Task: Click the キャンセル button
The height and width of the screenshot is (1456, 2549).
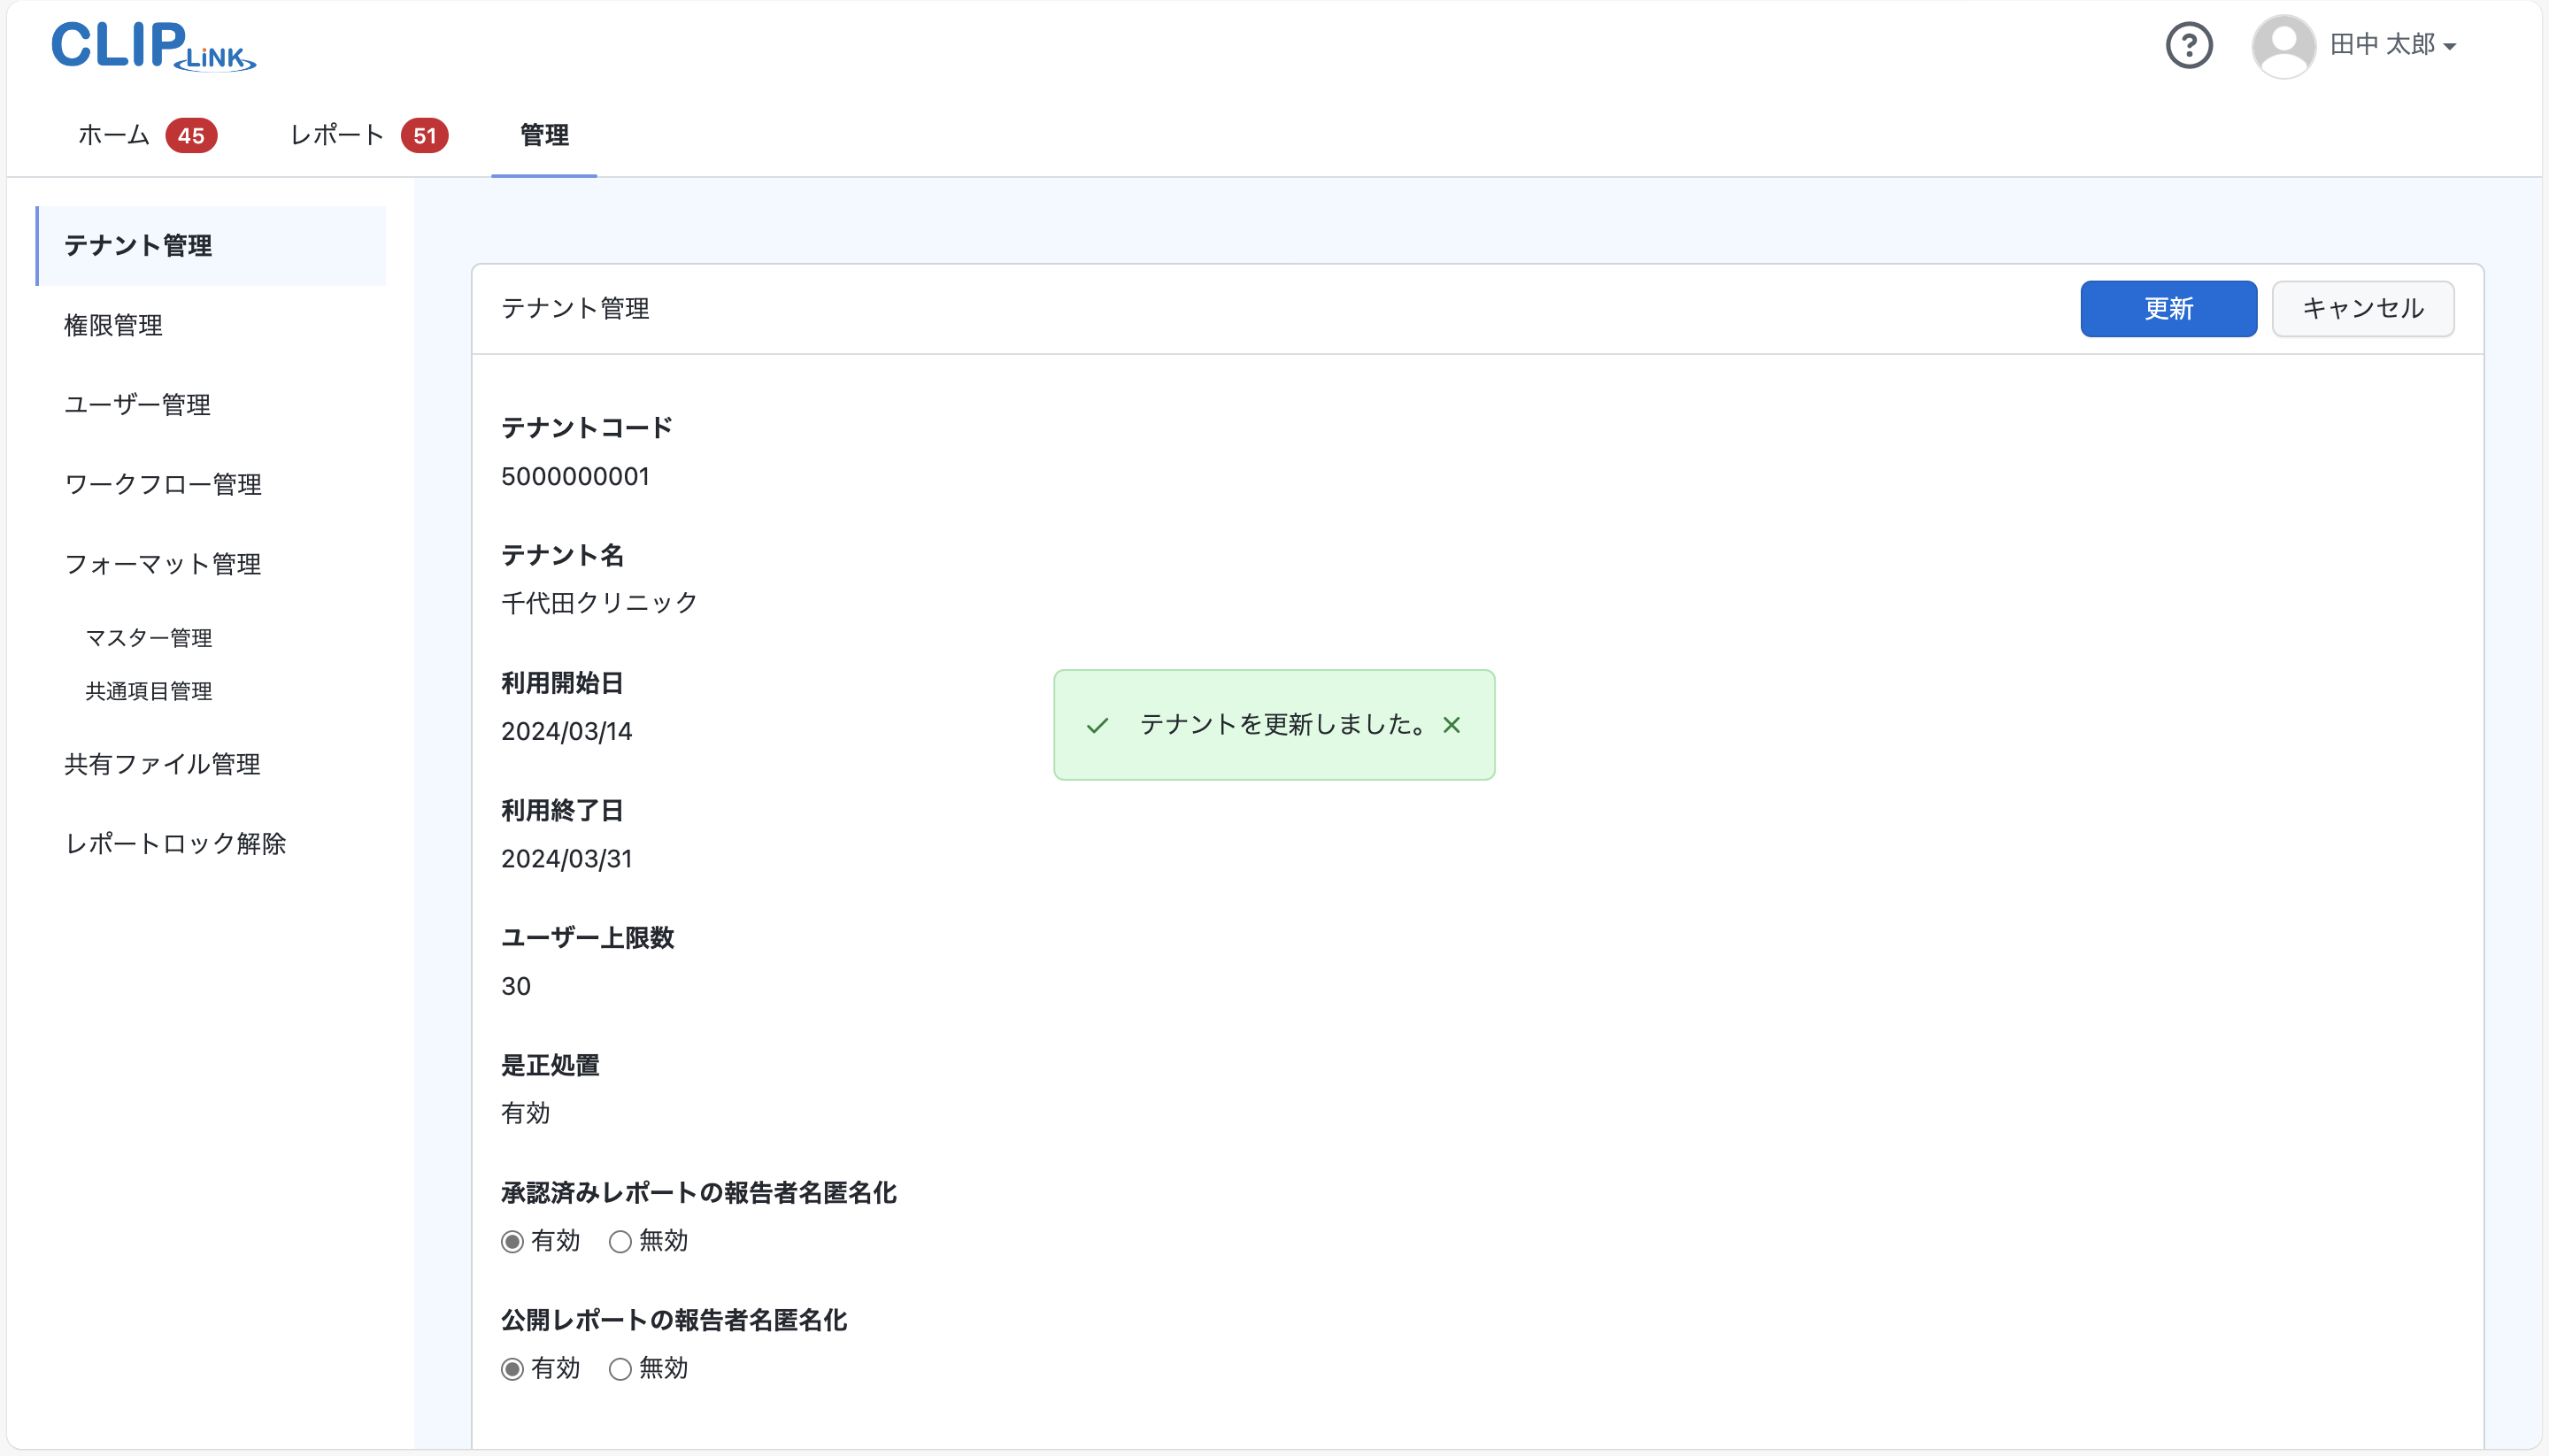Action: (x=2362, y=309)
